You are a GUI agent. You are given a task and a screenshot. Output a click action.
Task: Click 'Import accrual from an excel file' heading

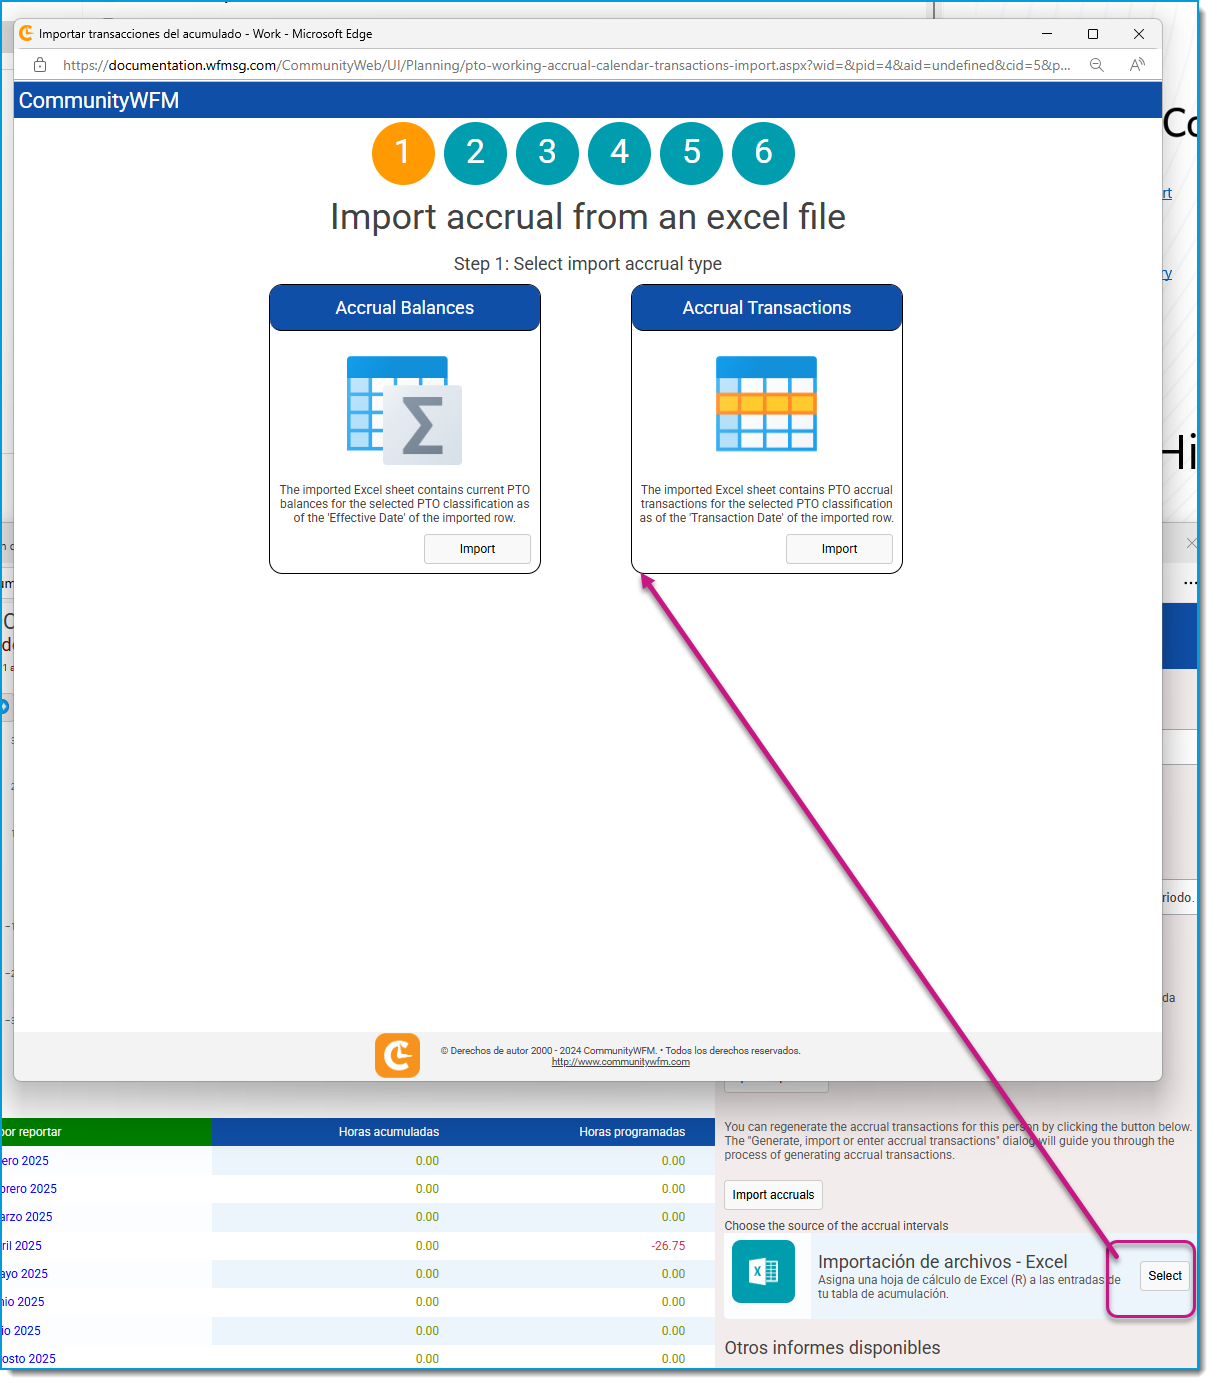(588, 217)
